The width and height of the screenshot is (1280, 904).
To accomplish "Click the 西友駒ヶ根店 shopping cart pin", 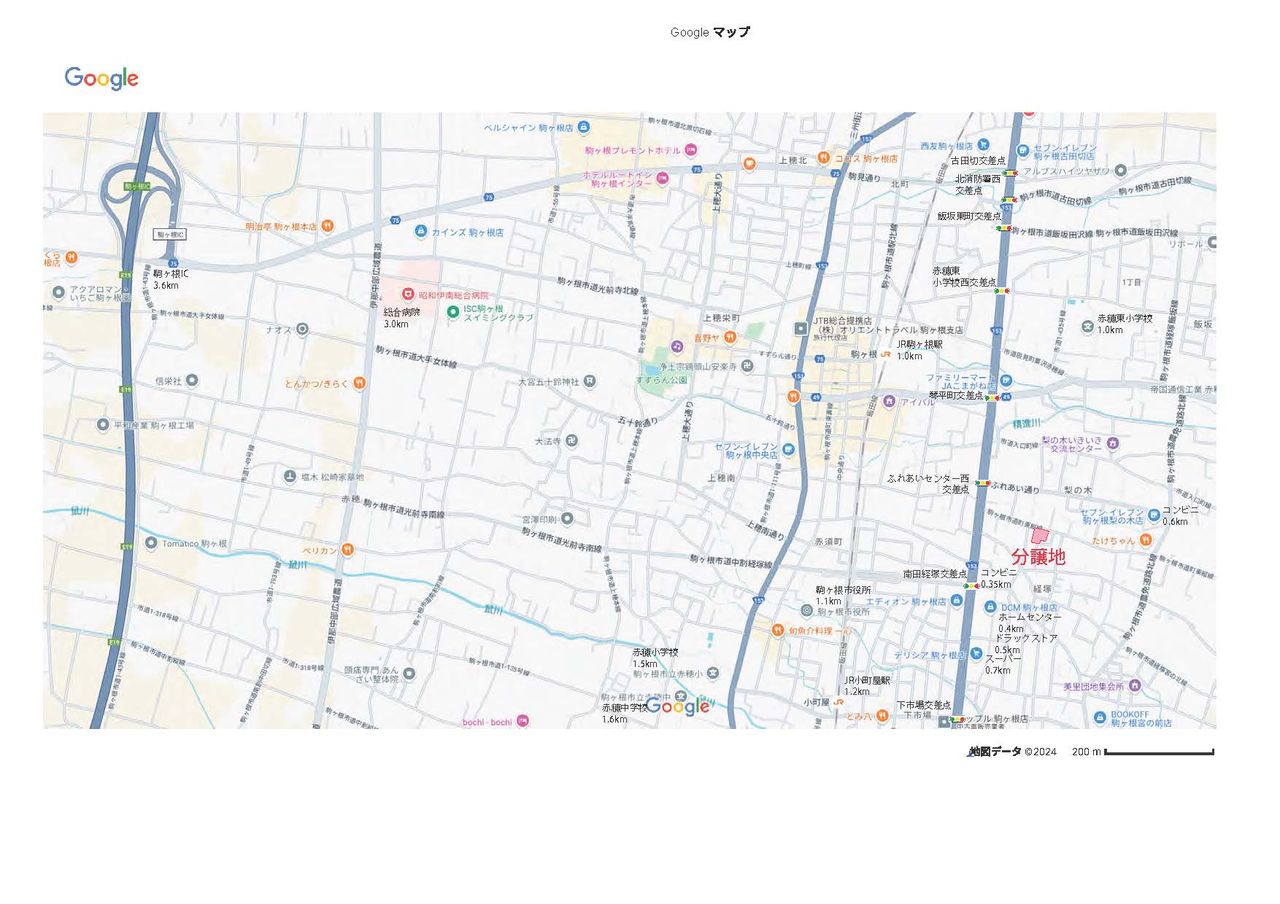I will 983,146.
